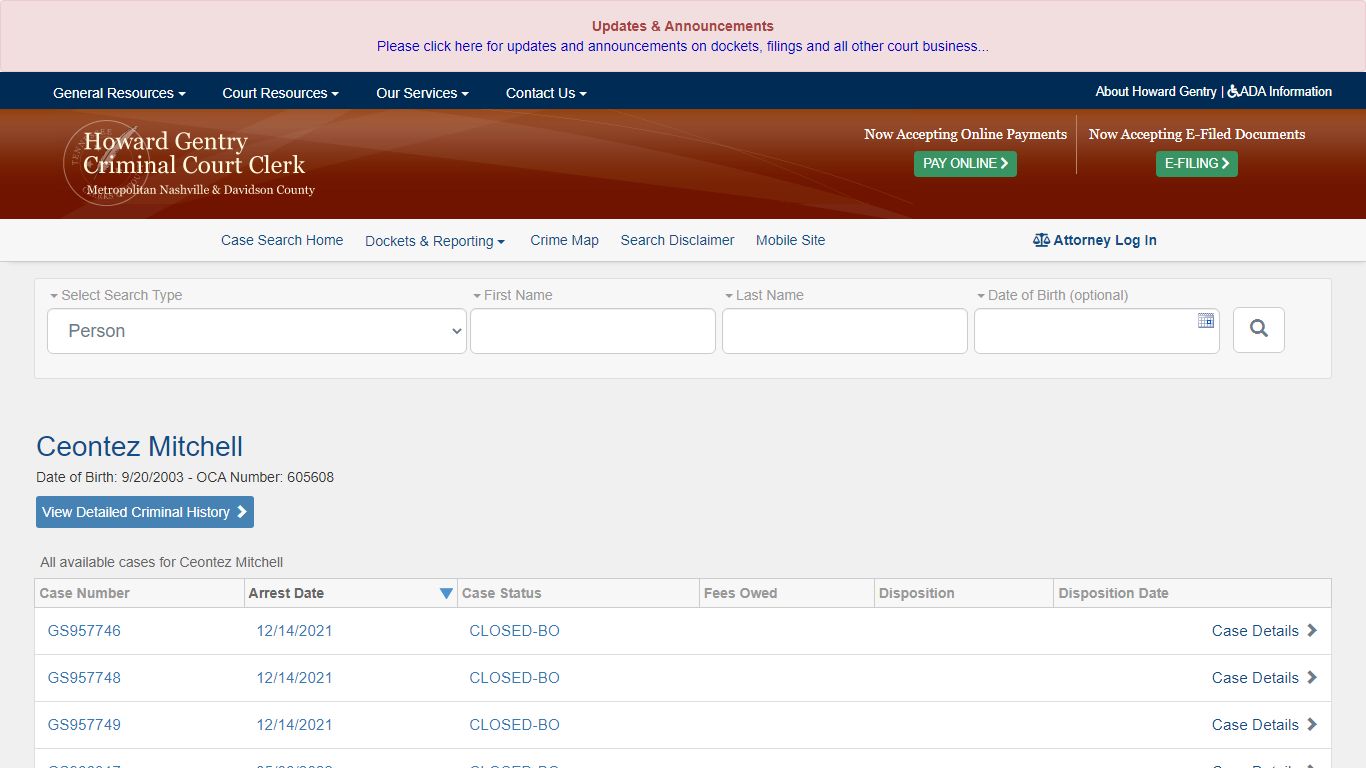Open the Crime Map page
Image resolution: width=1366 pixels, height=768 pixels.
pos(564,240)
